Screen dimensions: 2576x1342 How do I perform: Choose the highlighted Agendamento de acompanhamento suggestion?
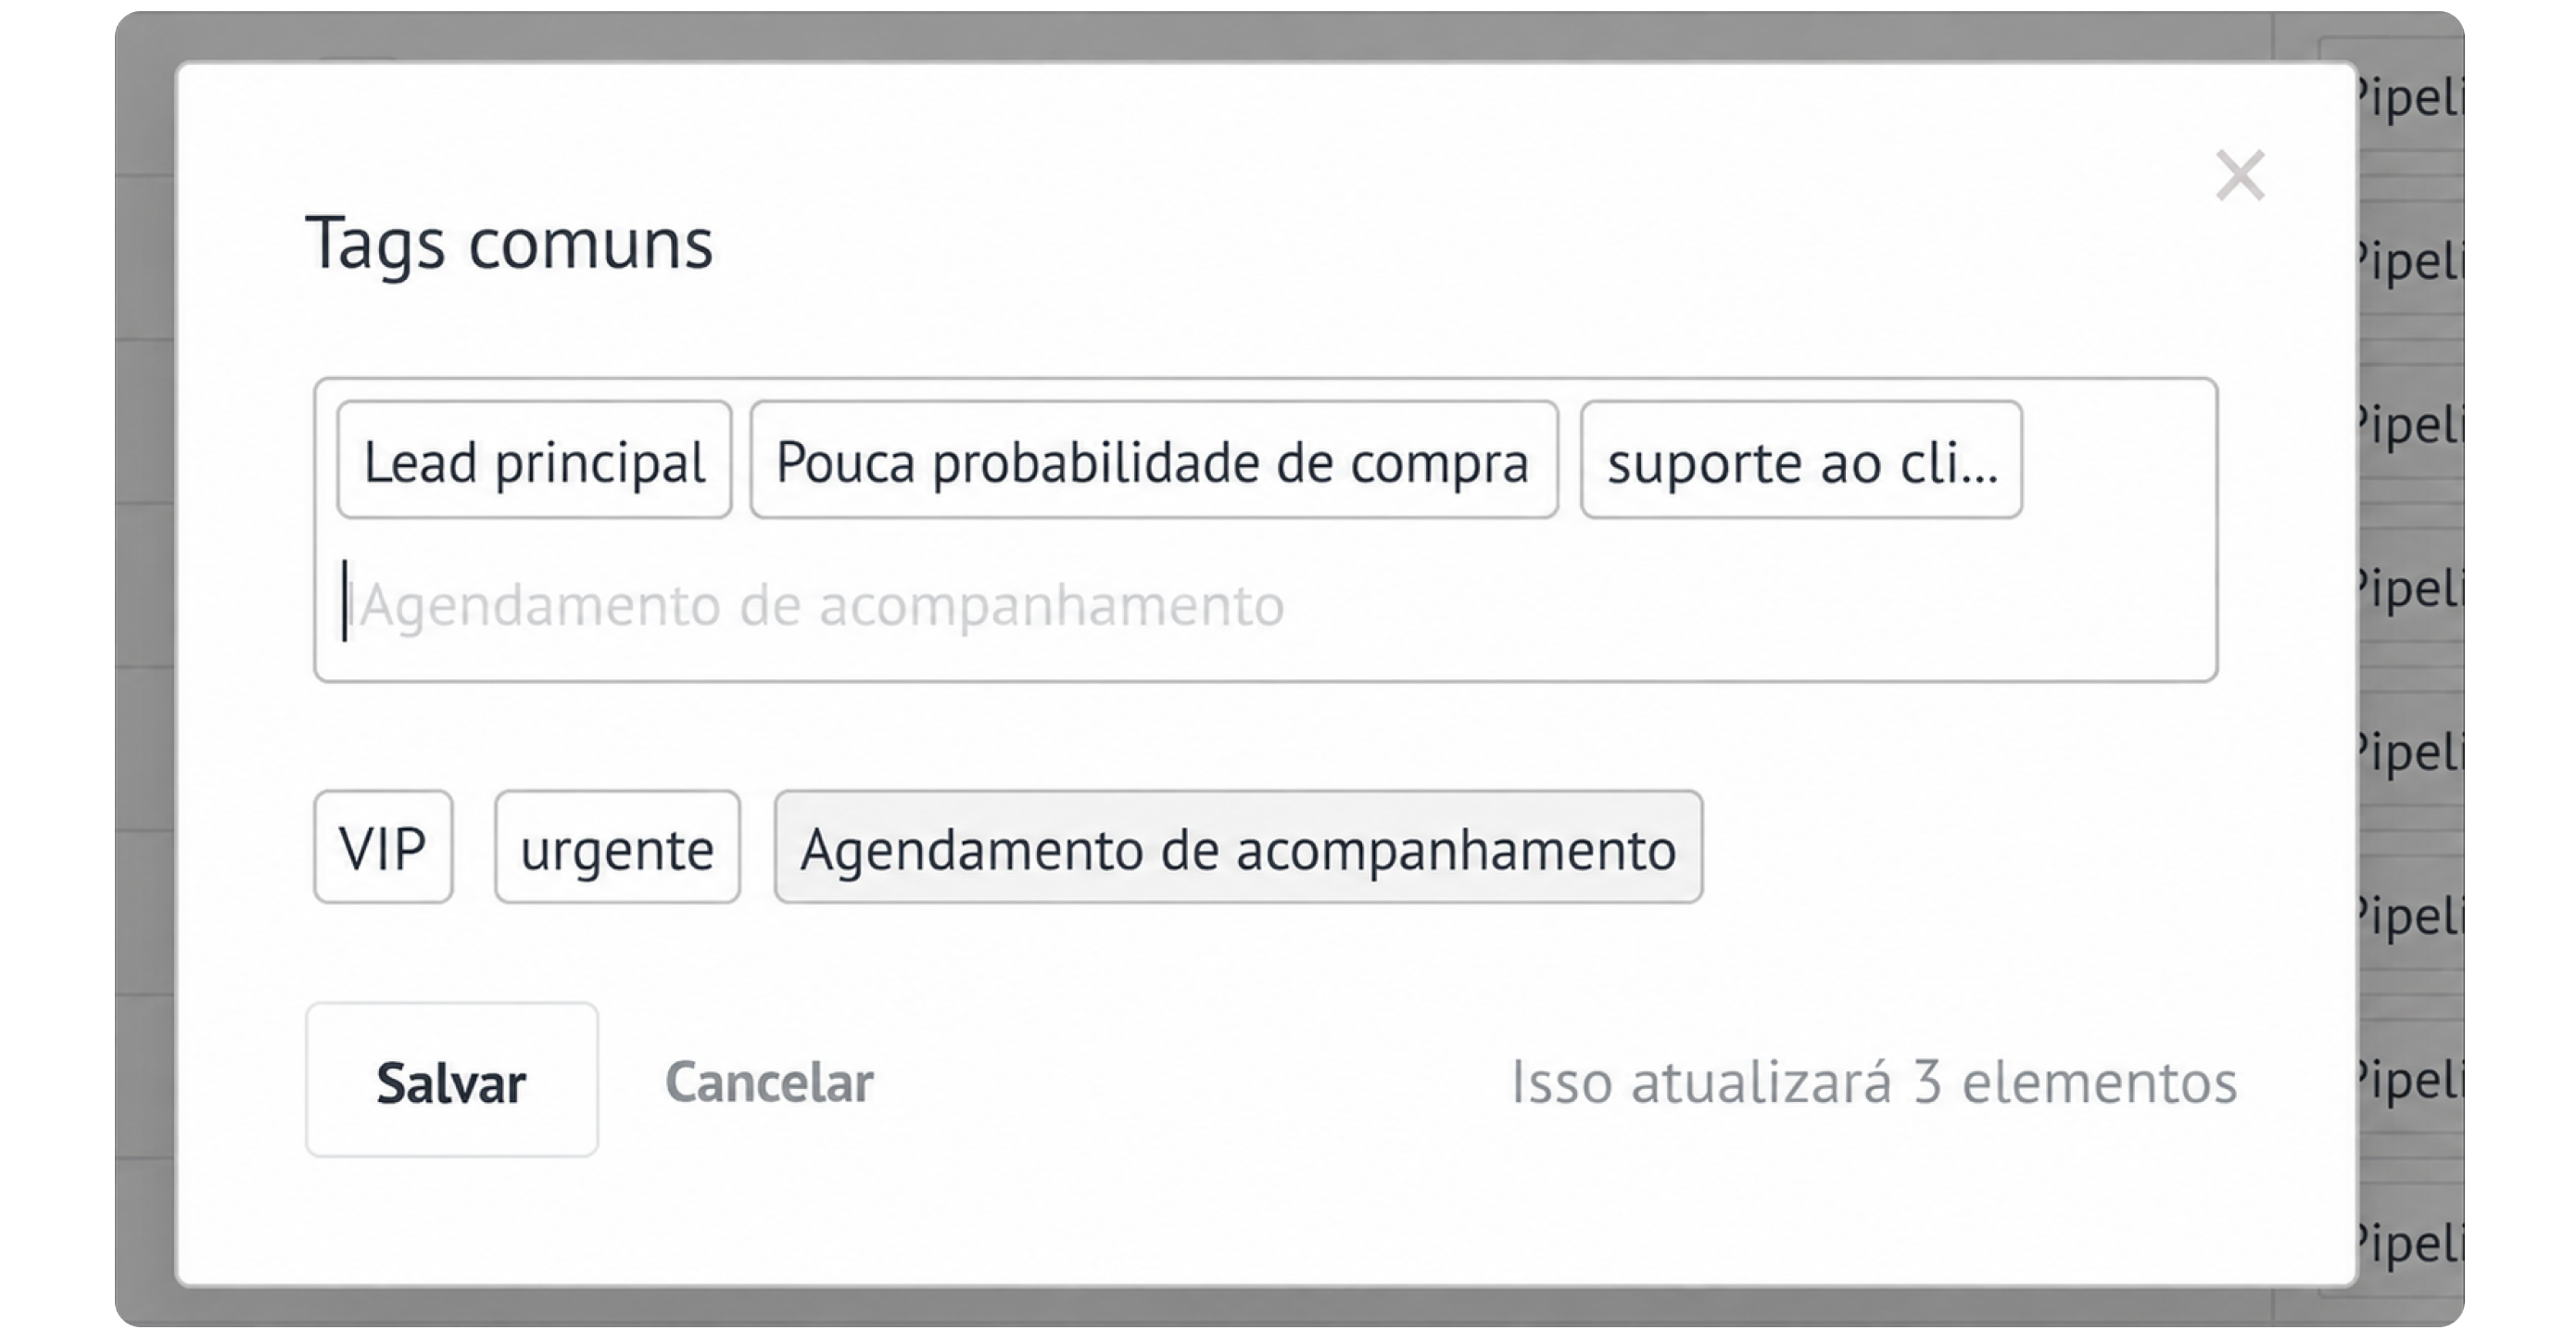(1238, 847)
